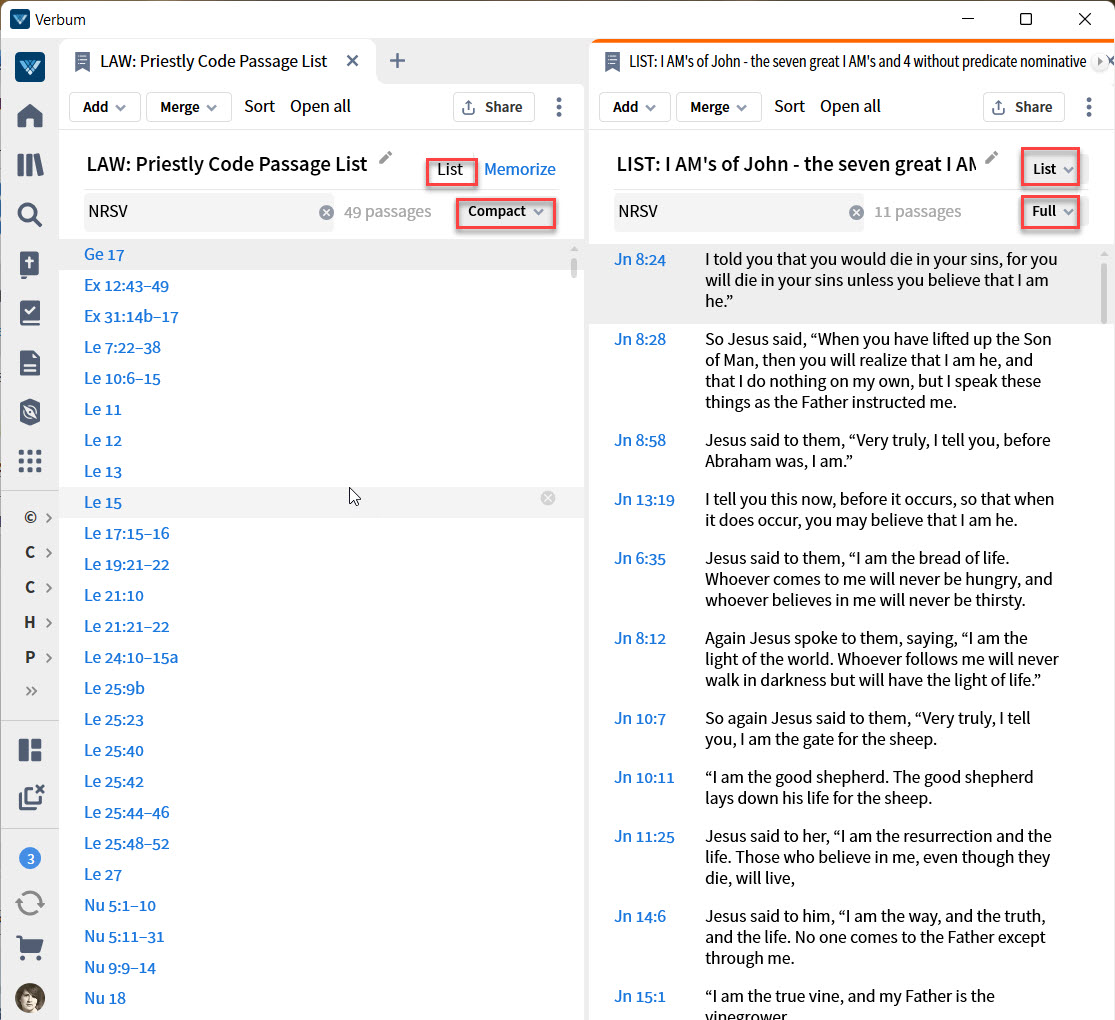
Task: Select List view in the left panel
Action: pyautogui.click(x=451, y=171)
